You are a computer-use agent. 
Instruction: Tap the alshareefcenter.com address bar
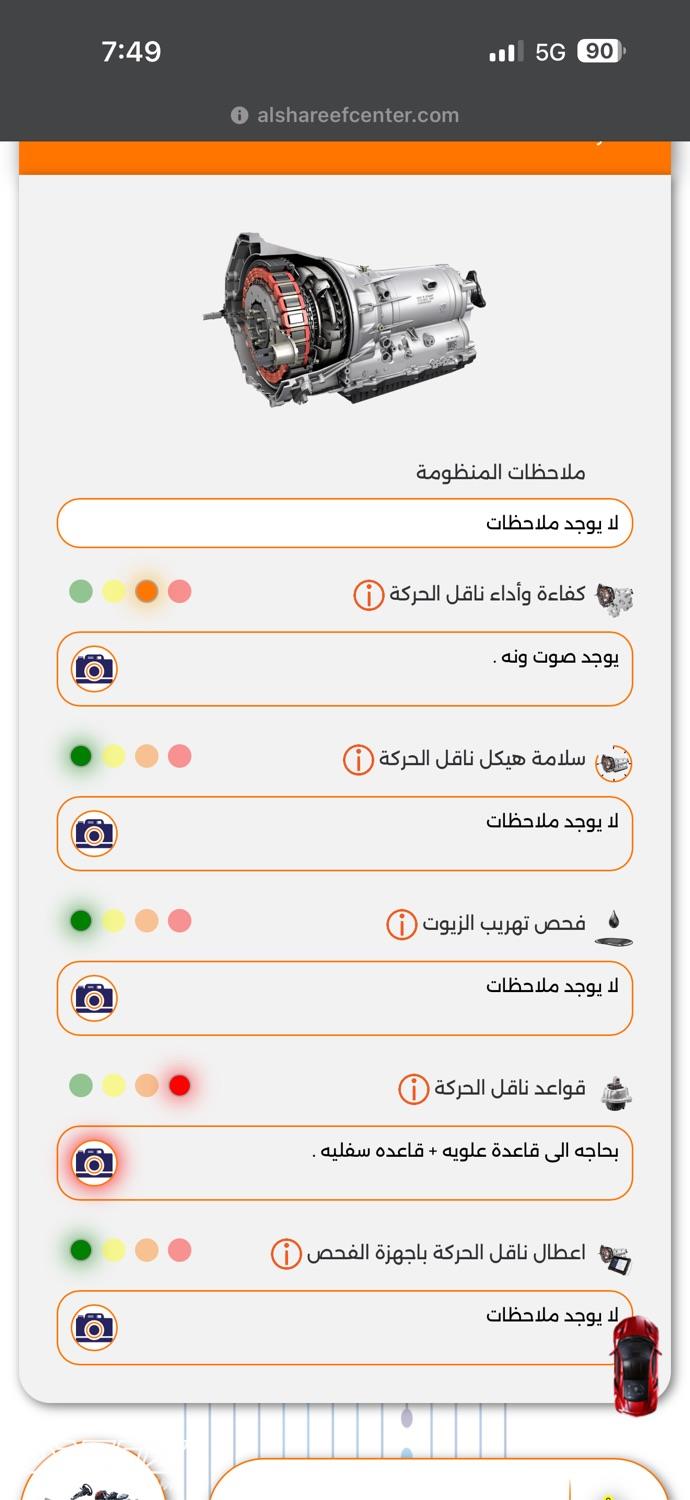click(345, 115)
